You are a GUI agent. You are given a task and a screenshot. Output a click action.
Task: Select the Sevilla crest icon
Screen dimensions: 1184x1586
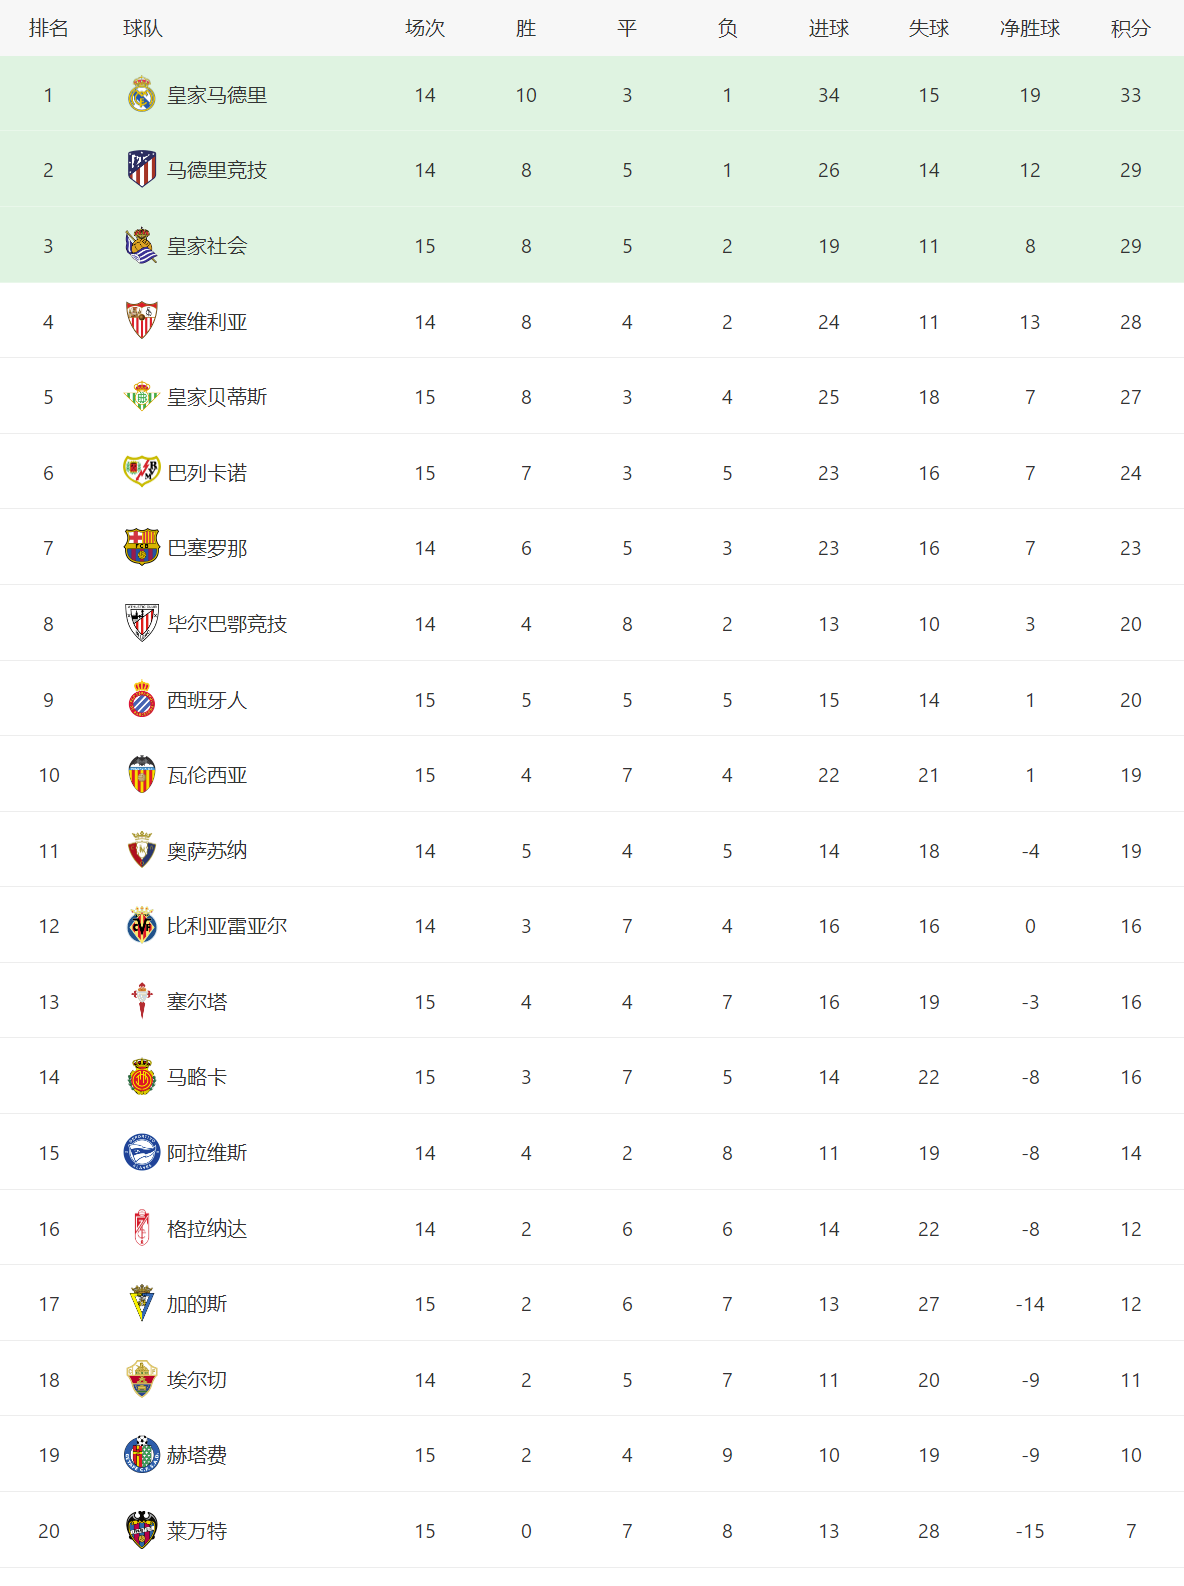(142, 321)
